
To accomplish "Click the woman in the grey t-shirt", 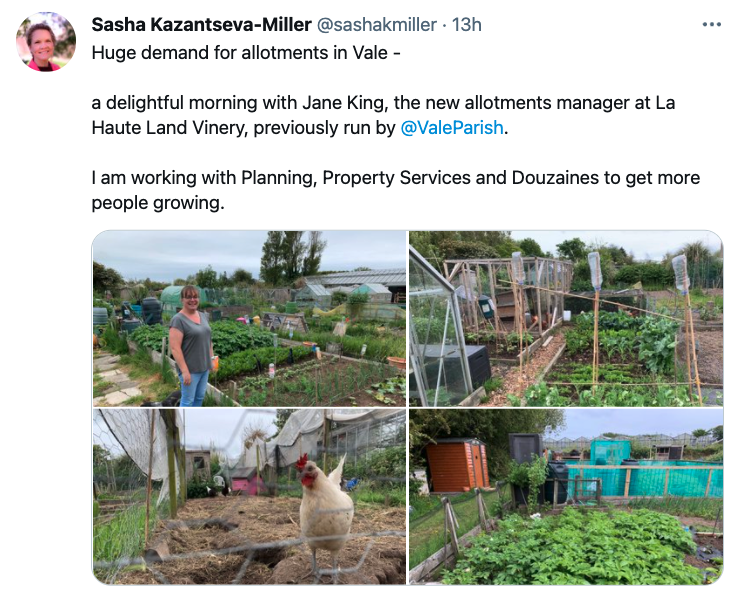I will point(192,346).
